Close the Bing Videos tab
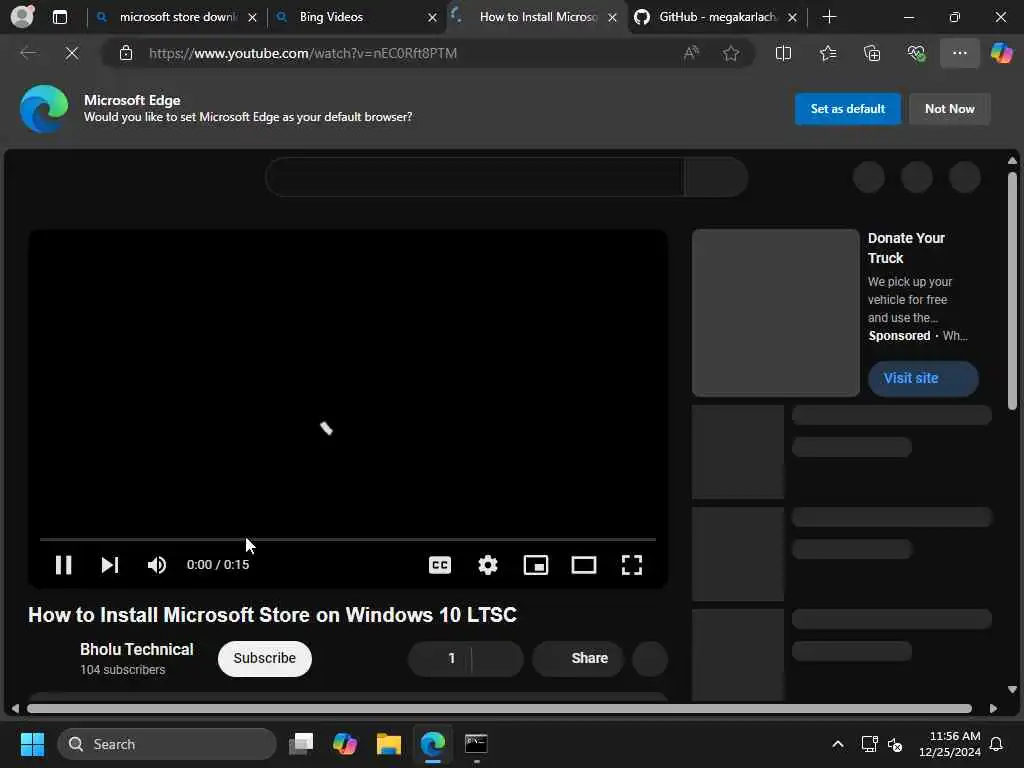 [432, 18]
